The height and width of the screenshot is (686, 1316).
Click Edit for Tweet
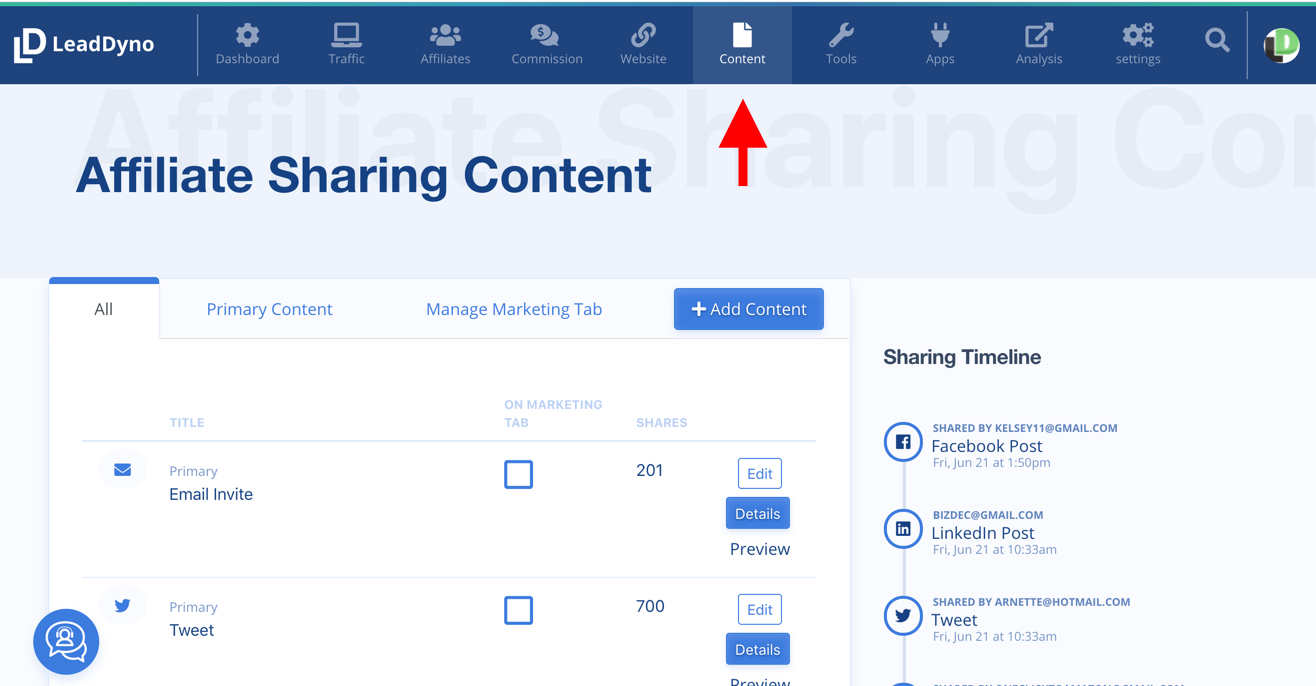pos(760,609)
